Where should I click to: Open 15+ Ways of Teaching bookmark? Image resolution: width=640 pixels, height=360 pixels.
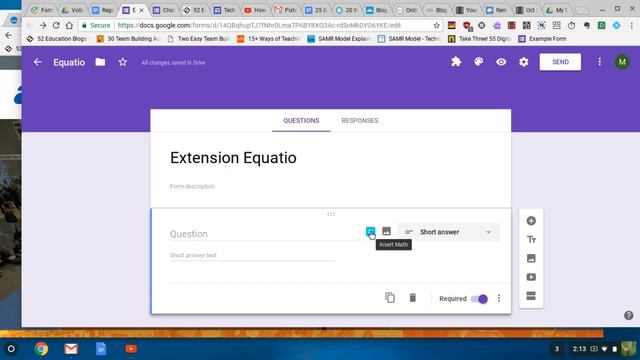coord(269,39)
